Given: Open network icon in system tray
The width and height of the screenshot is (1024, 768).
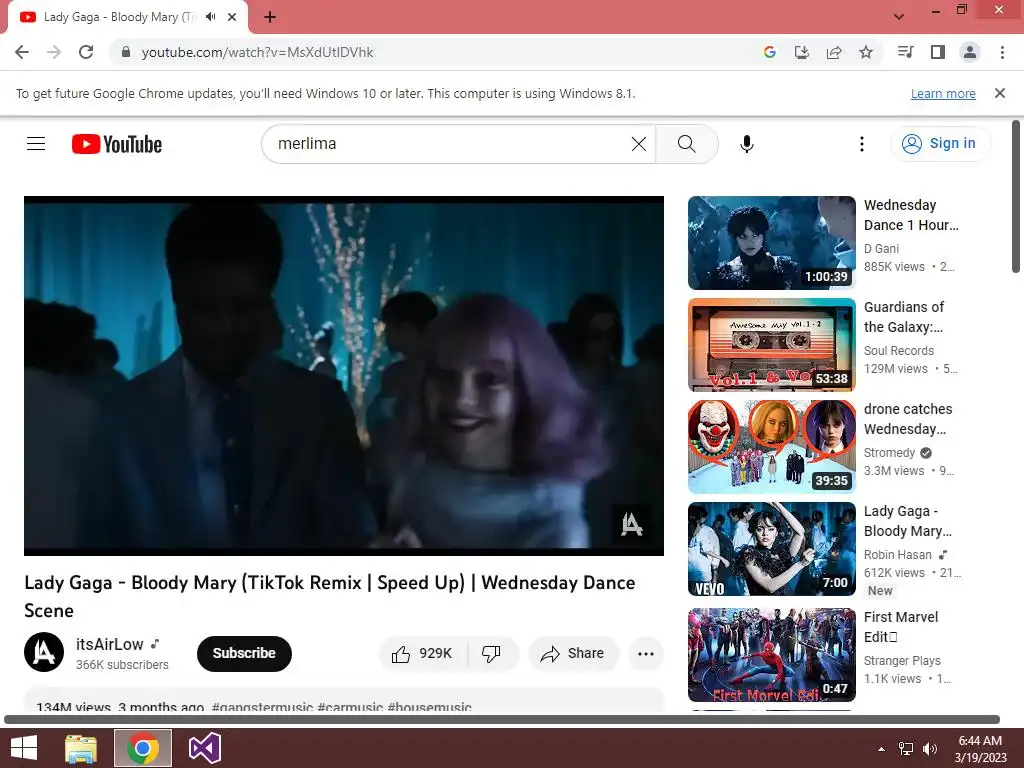Looking at the screenshot, I should tap(906, 748).
